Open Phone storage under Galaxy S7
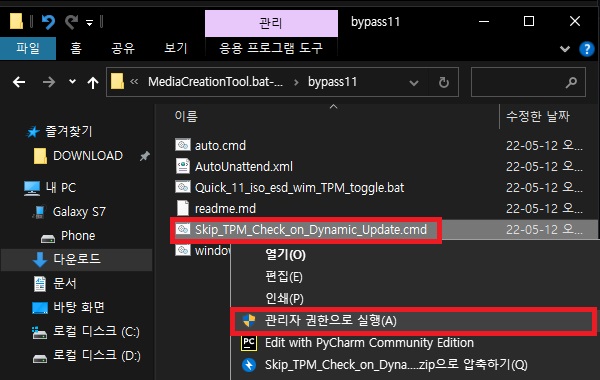 [78, 235]
